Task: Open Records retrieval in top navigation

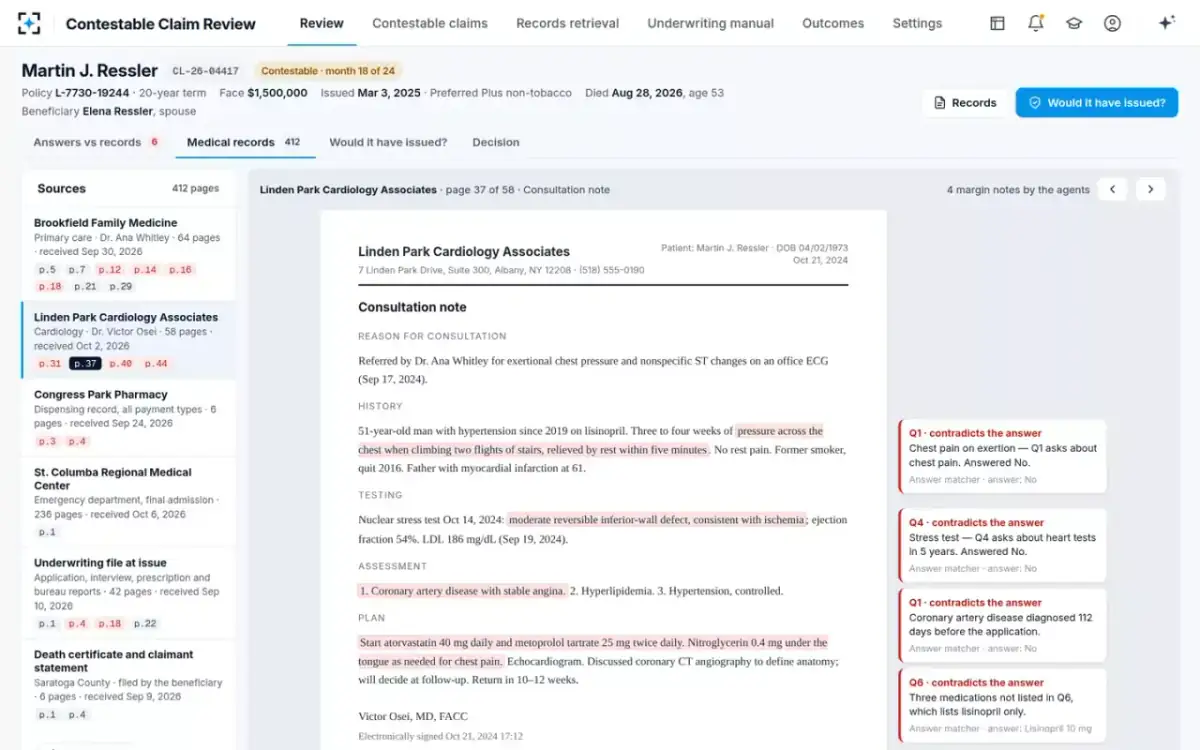Action: click(x=567, y=23)
